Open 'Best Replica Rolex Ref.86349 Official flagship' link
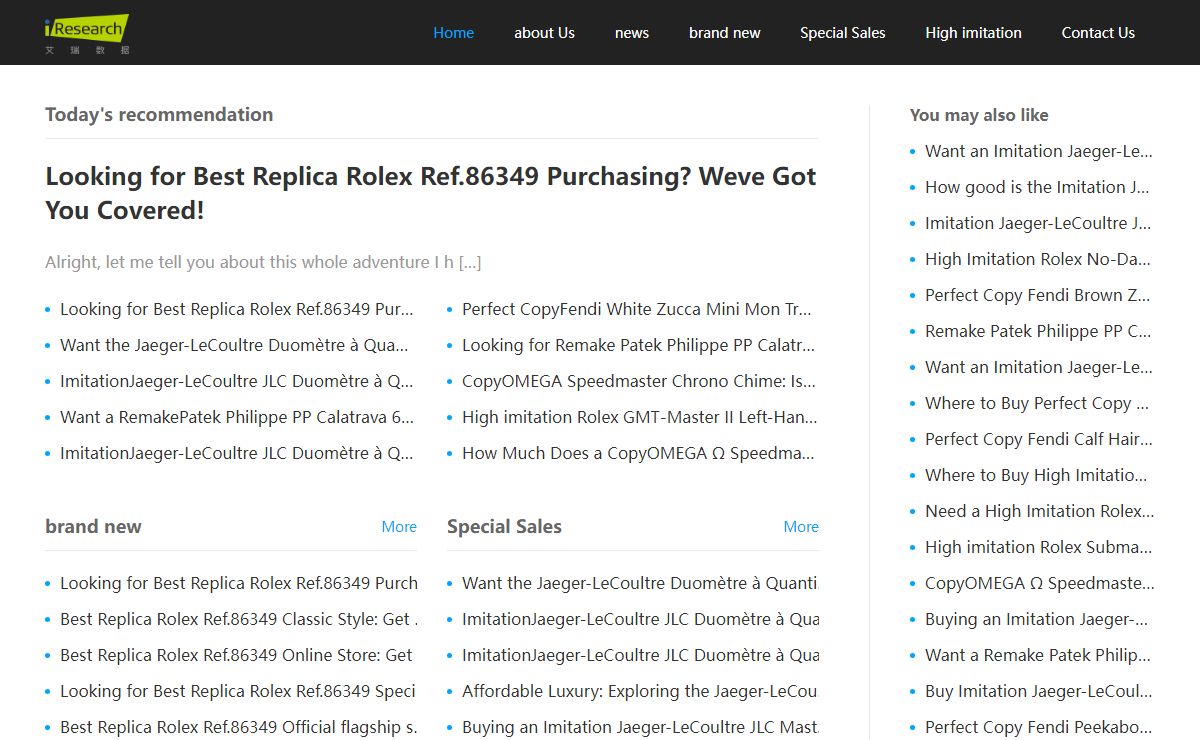The image size is (1200, 740). [x=238, y=727]
